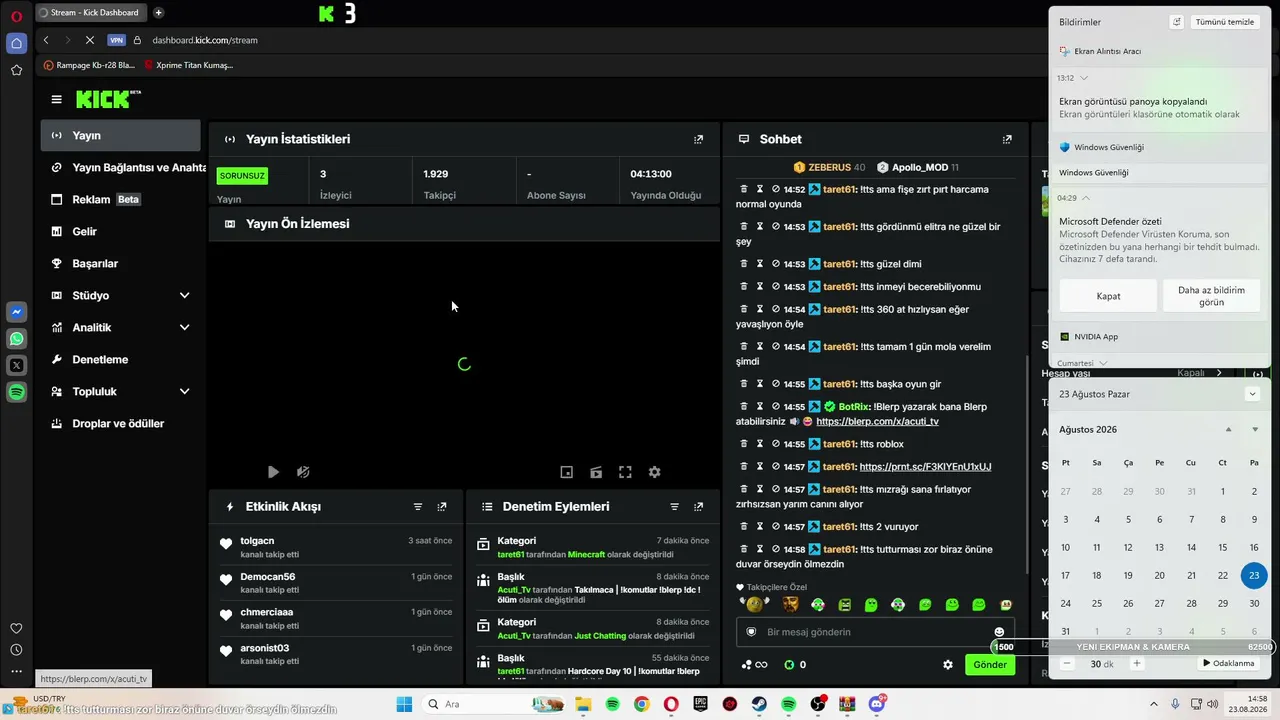Open Steam from the taskbar
The height and width of the screenshot is (720, 1280).
click(x=759, y=704)
